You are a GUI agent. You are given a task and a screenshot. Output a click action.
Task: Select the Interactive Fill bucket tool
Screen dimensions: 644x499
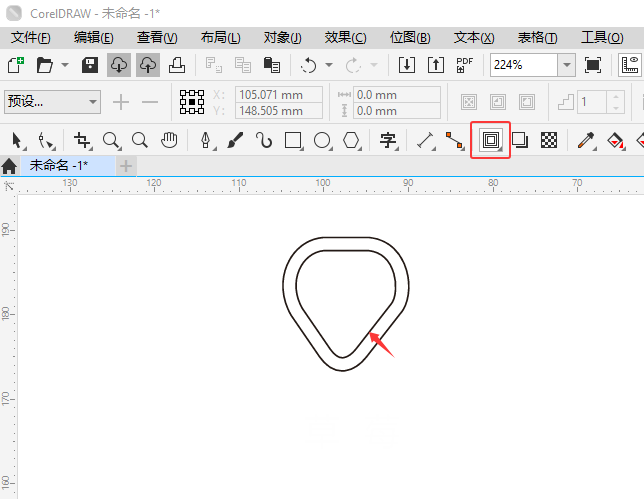[x=615, y=140]
